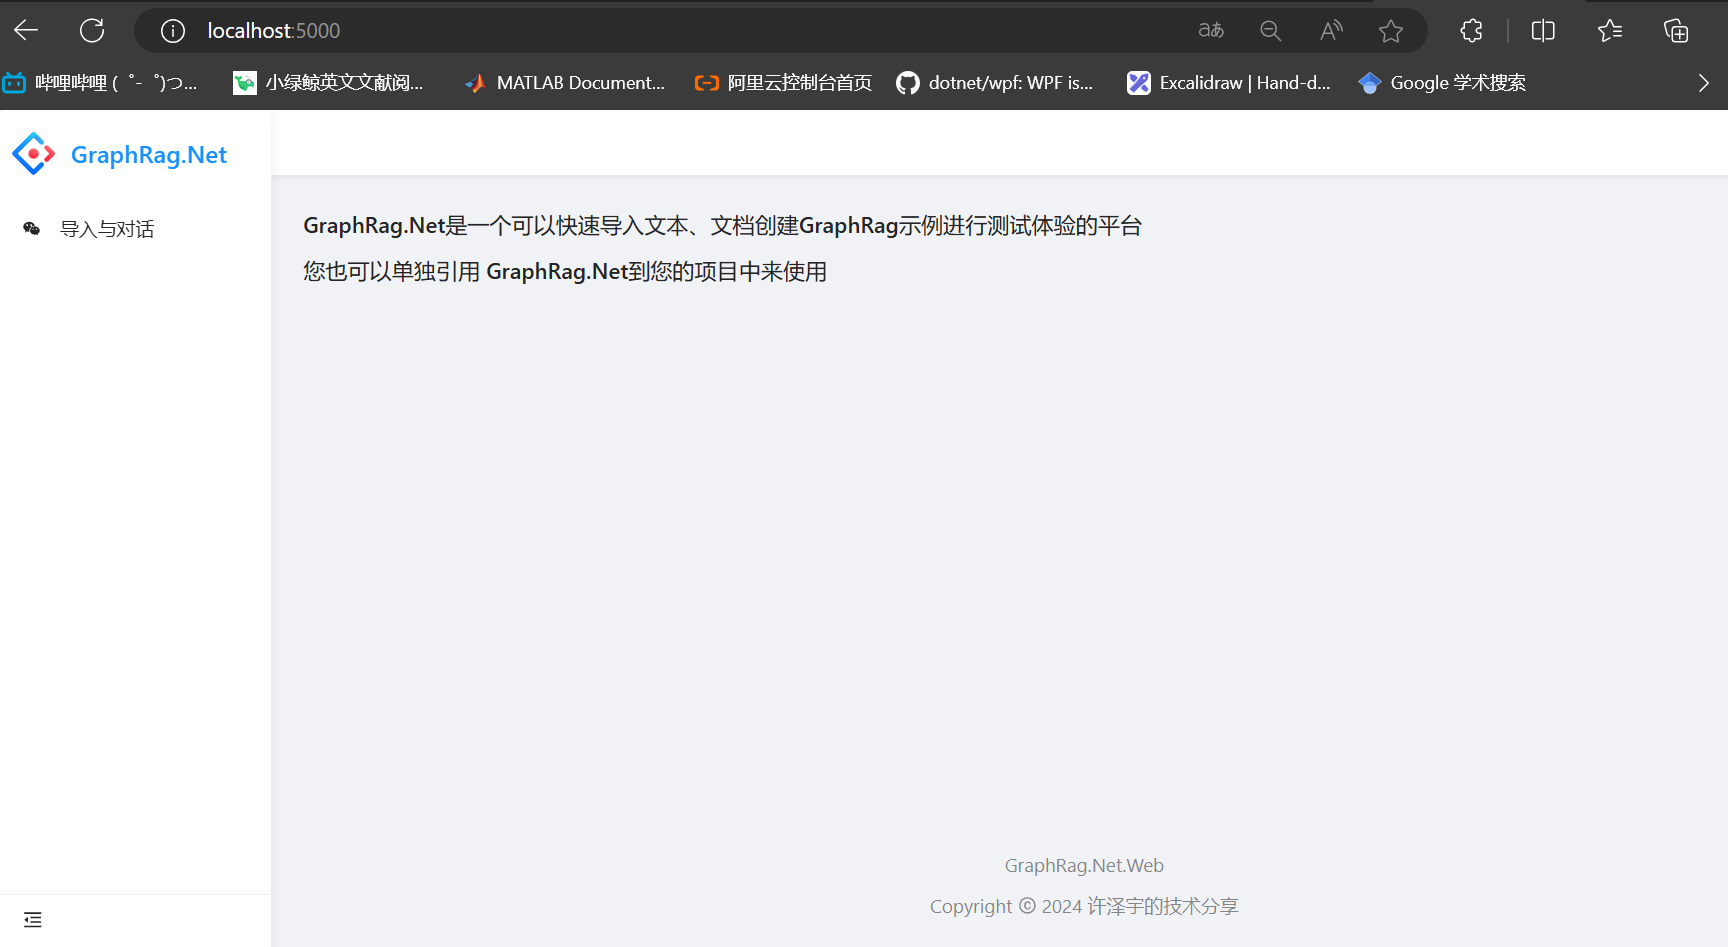Click the GraphRag.Net title text
Screen dimensions: 1728x947
(x=149, y=155)
